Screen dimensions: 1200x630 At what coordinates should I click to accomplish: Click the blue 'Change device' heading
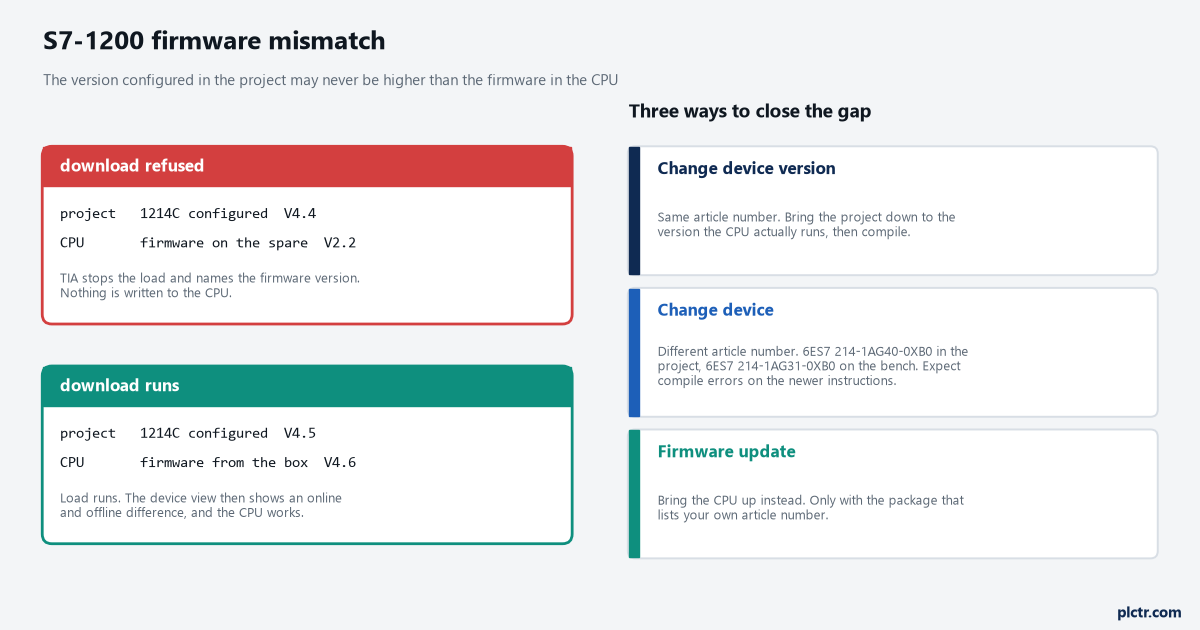(x=715, y=310)
